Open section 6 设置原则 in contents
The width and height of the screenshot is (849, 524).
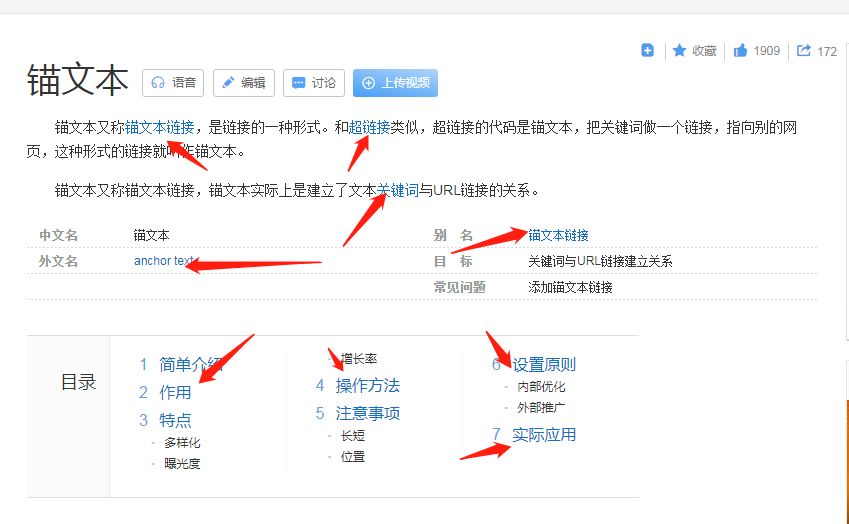[543, 364]
